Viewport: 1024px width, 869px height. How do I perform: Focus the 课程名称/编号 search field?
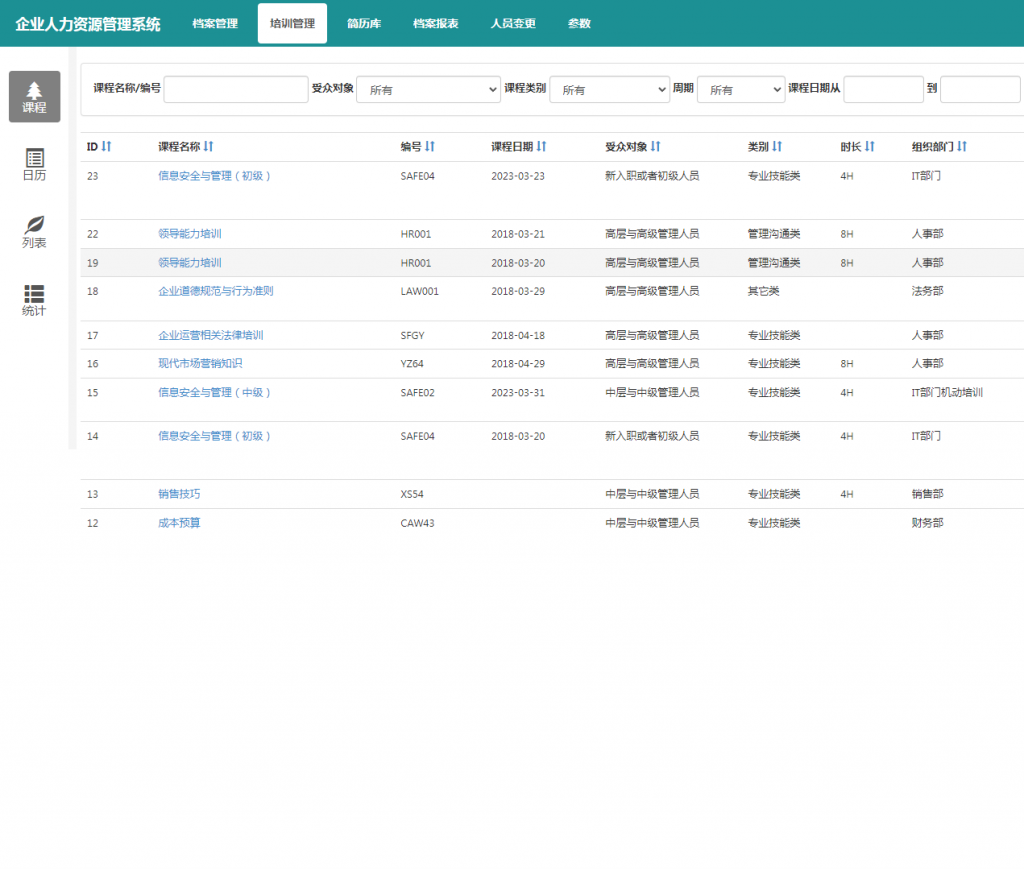(236, 89)
